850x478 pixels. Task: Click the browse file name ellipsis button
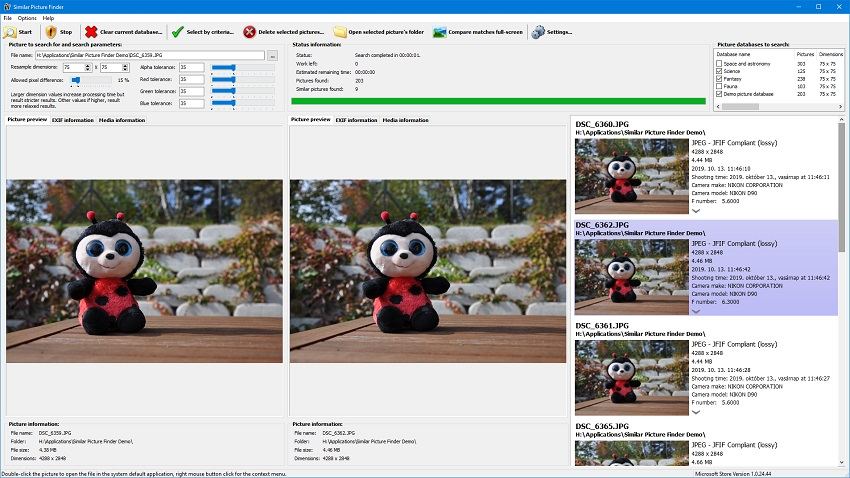(272, 55)
